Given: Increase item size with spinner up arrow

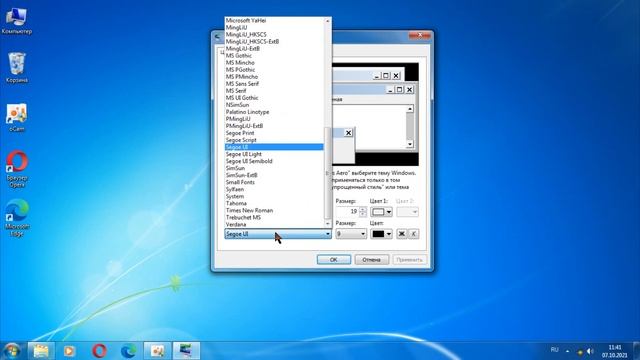Looking at the screenshot, I should click(362, 209).
